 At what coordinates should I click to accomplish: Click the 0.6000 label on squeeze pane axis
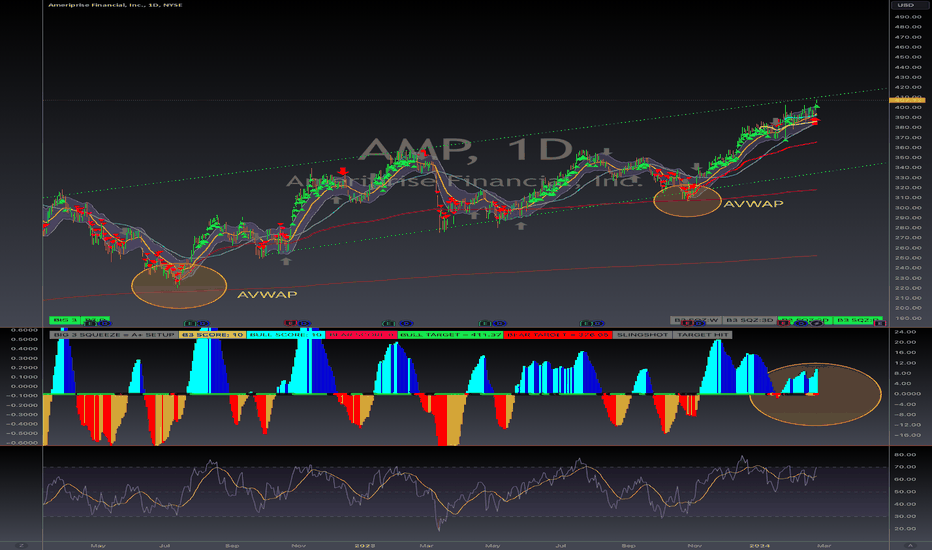[25, 330]
